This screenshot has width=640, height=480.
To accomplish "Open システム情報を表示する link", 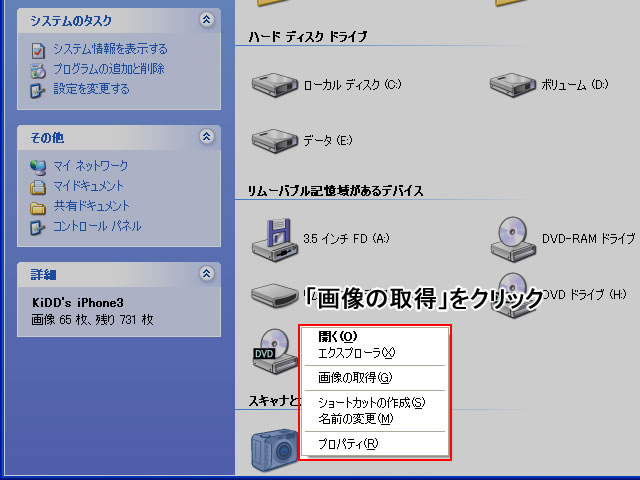I will 110,49.
